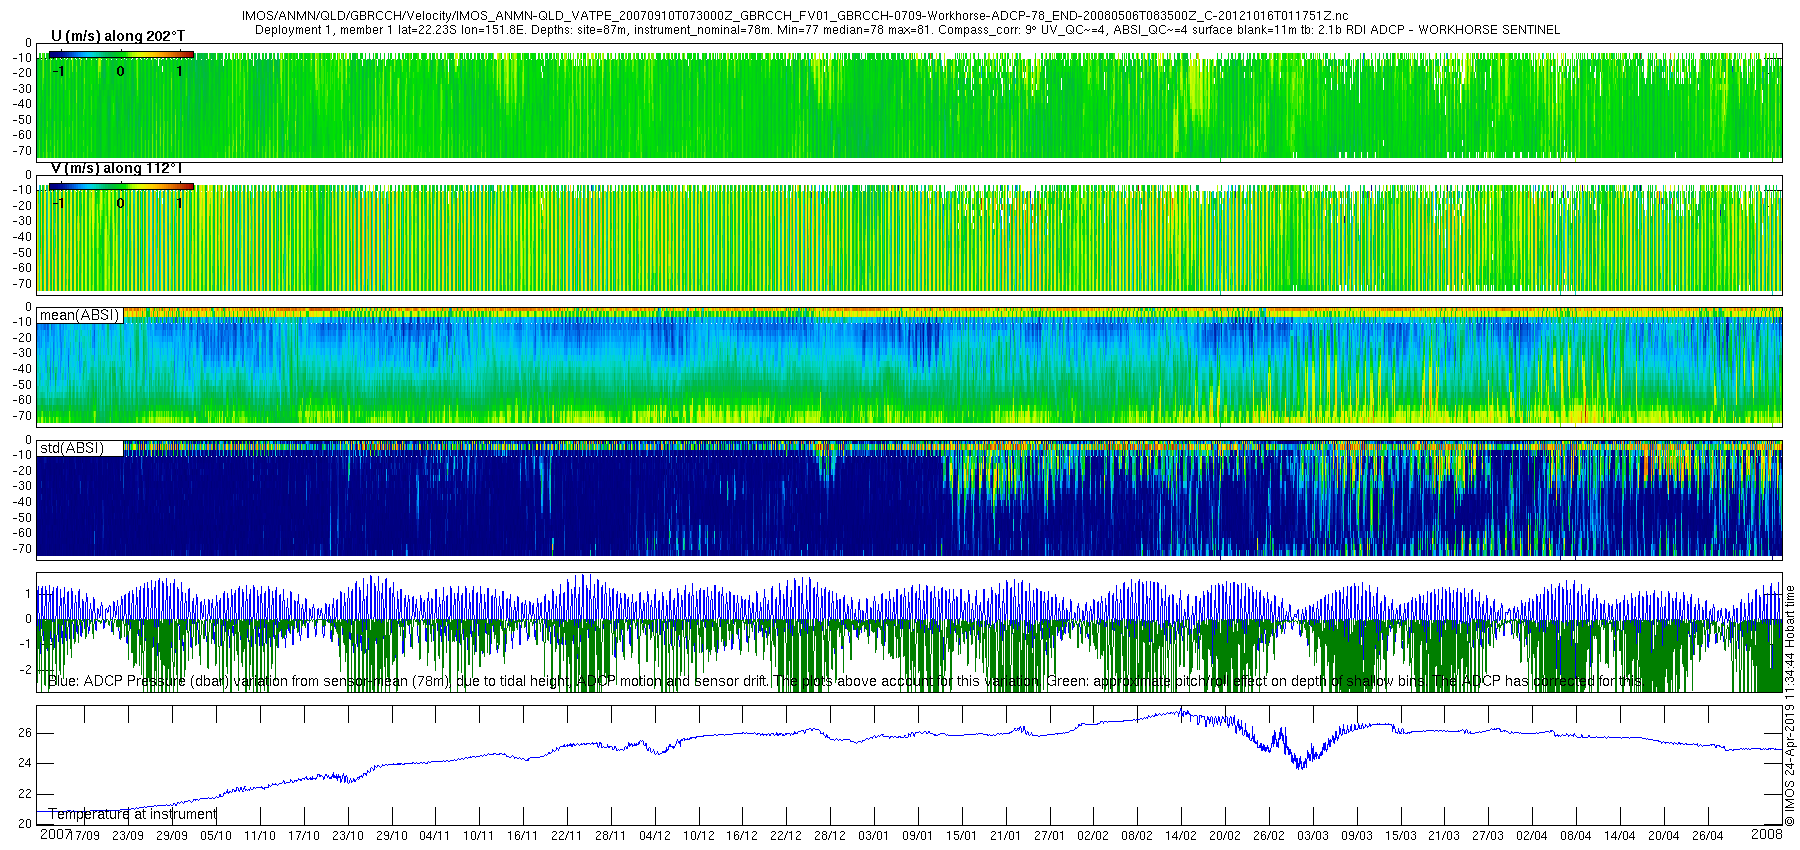Click the 26 tick on temperature axis
Screen dimensions: 1800x850
pyautogui.click(x=24, y=733)
